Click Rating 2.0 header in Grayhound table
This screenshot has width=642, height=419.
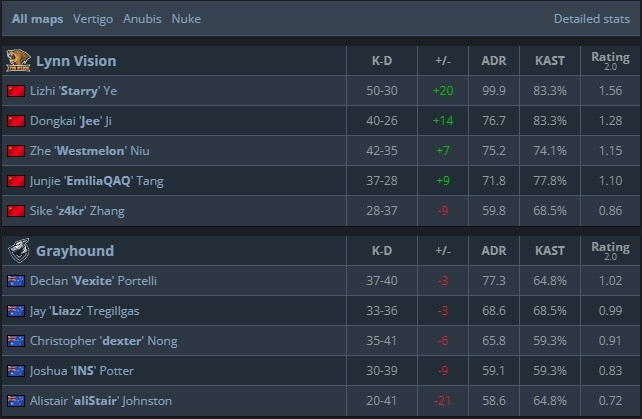[610, 251]
